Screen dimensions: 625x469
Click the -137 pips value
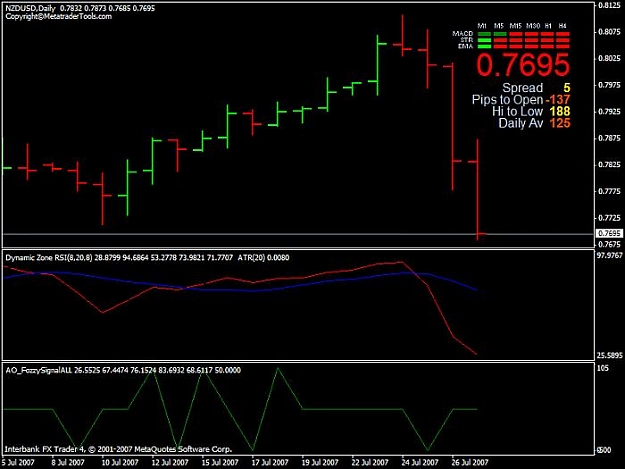558,100
